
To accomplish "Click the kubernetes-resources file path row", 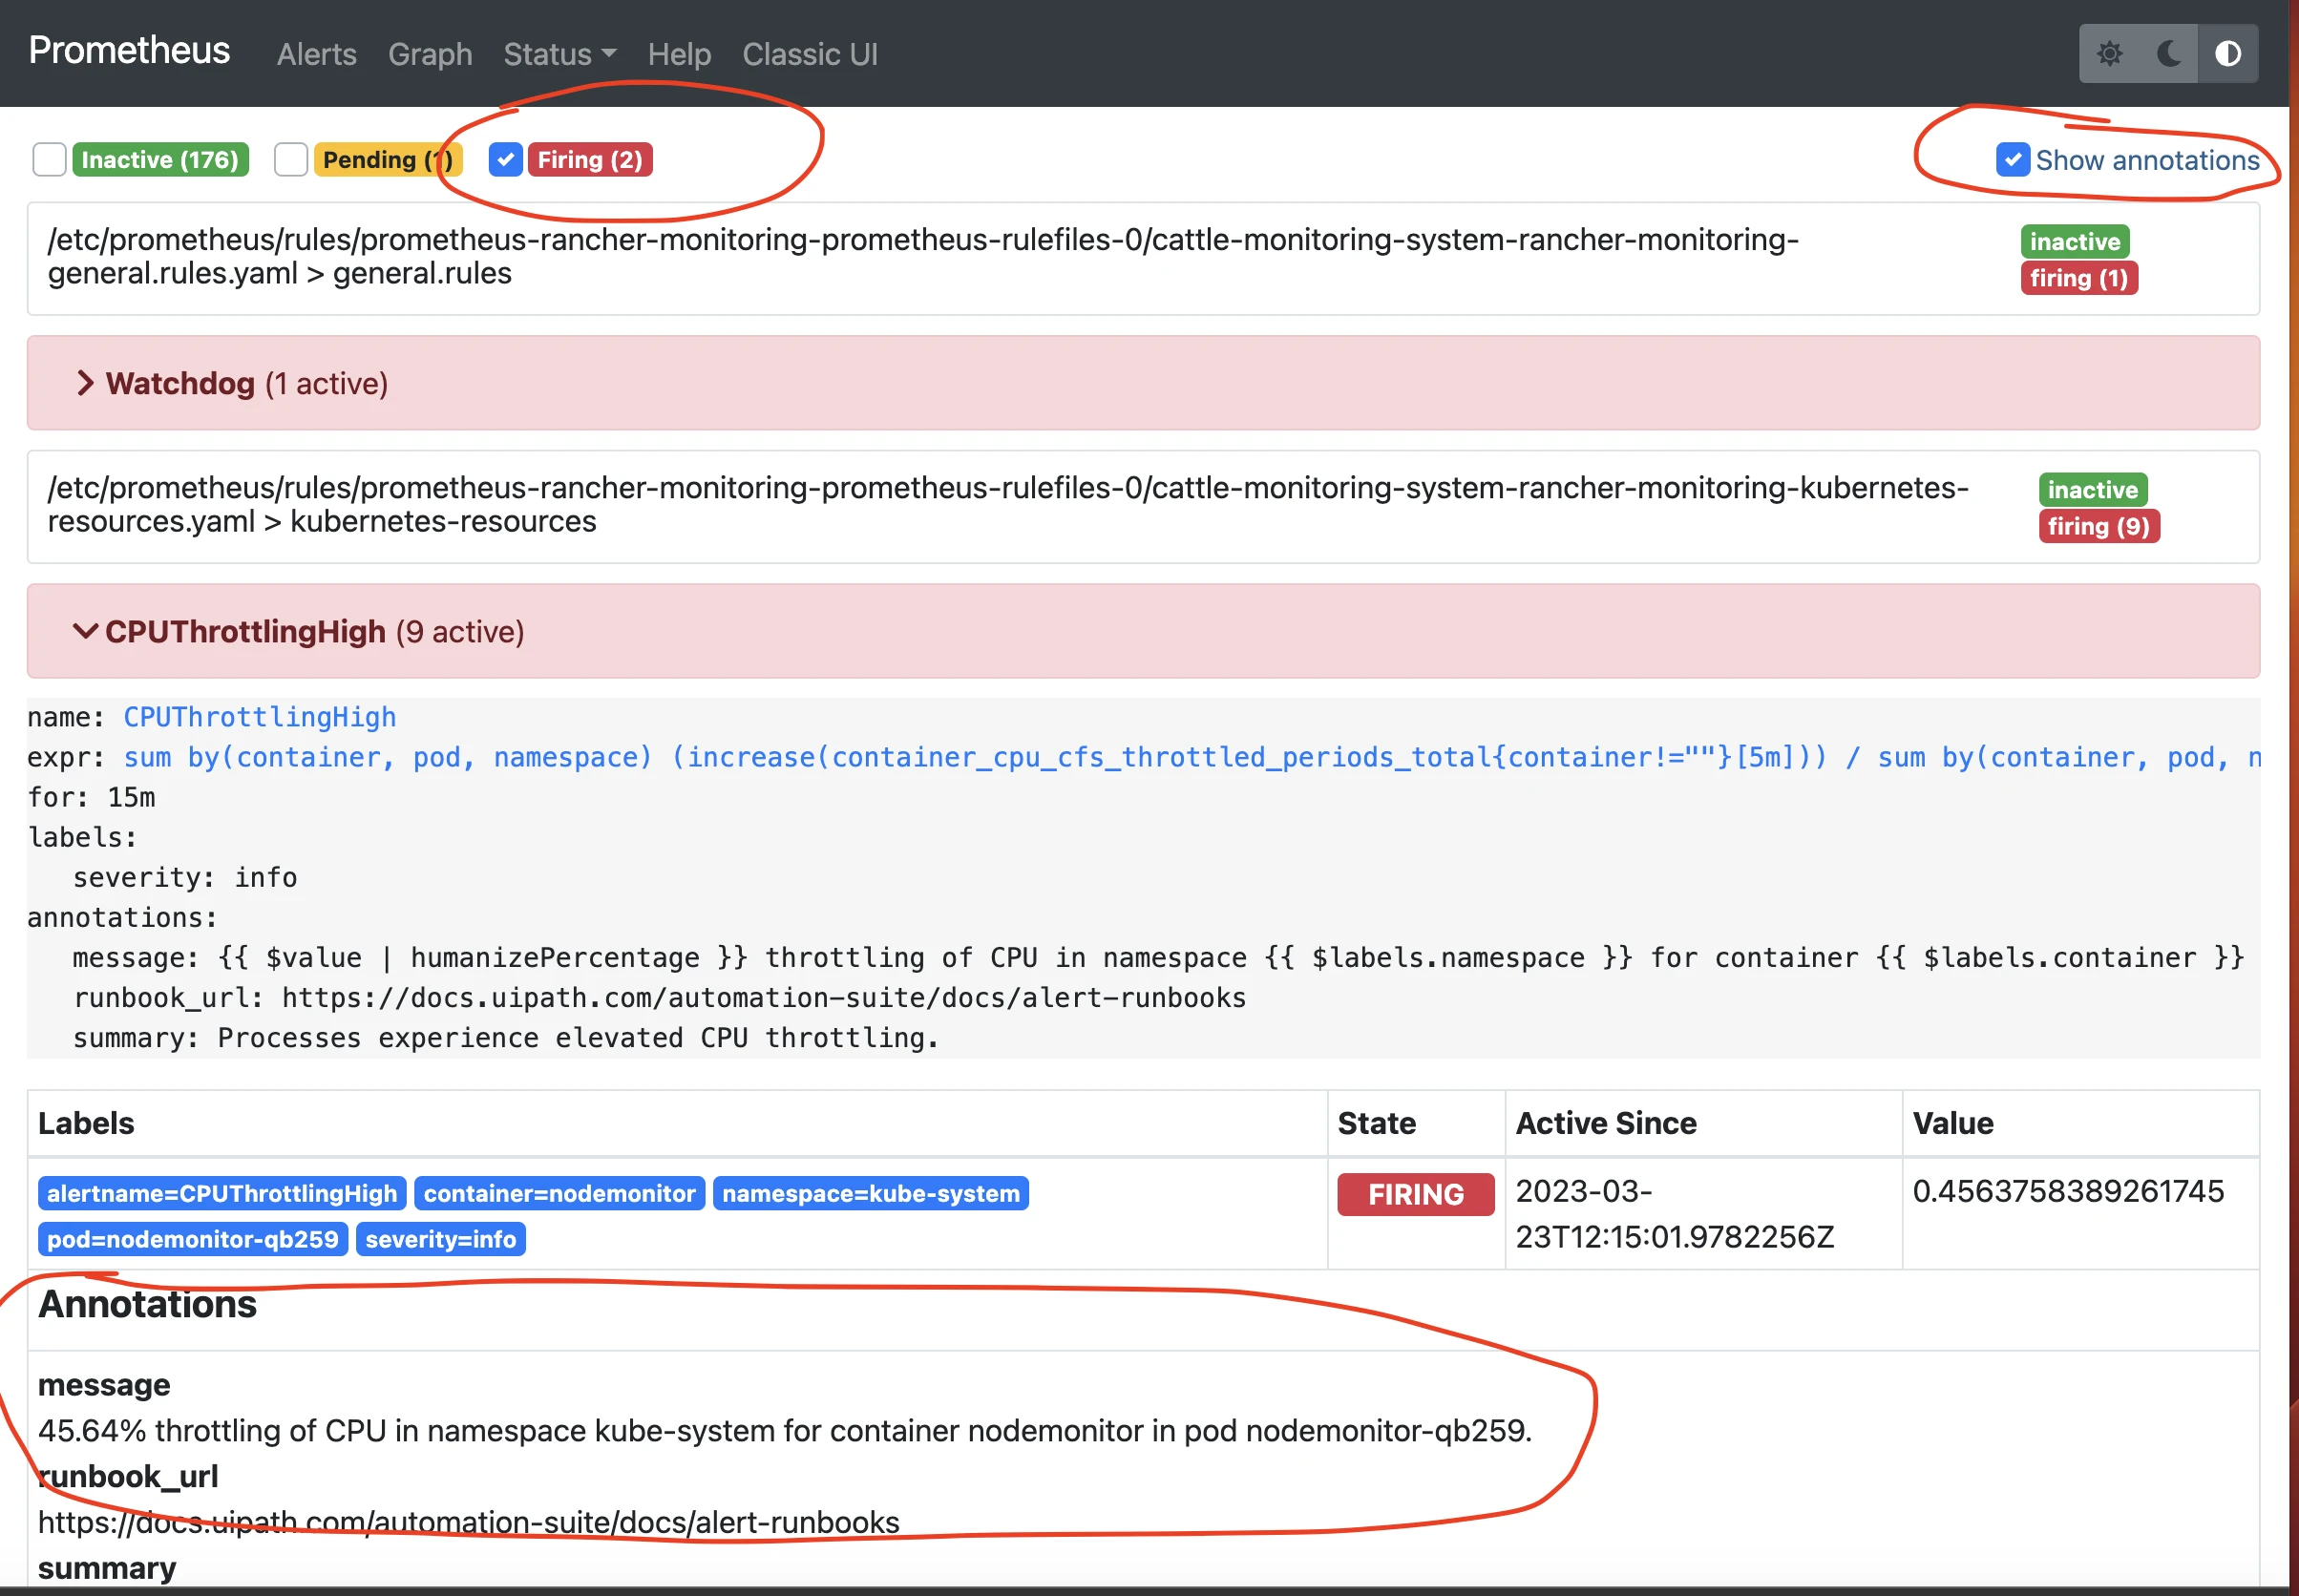I will (x=1143, y=507).
